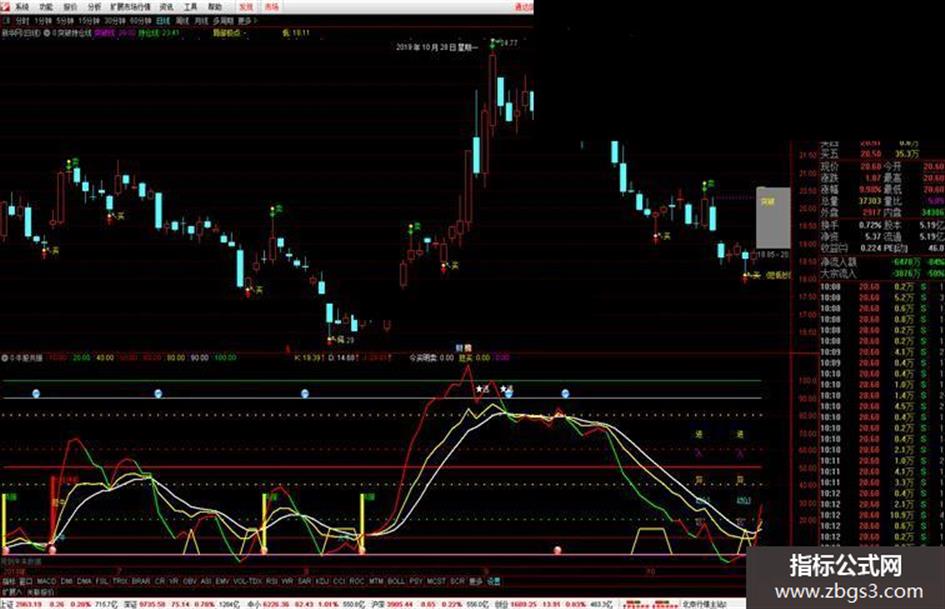Select the OBV indicator tab
This screenshot has height=609, width=945.
pyautogui.click(x=190, y=581)
